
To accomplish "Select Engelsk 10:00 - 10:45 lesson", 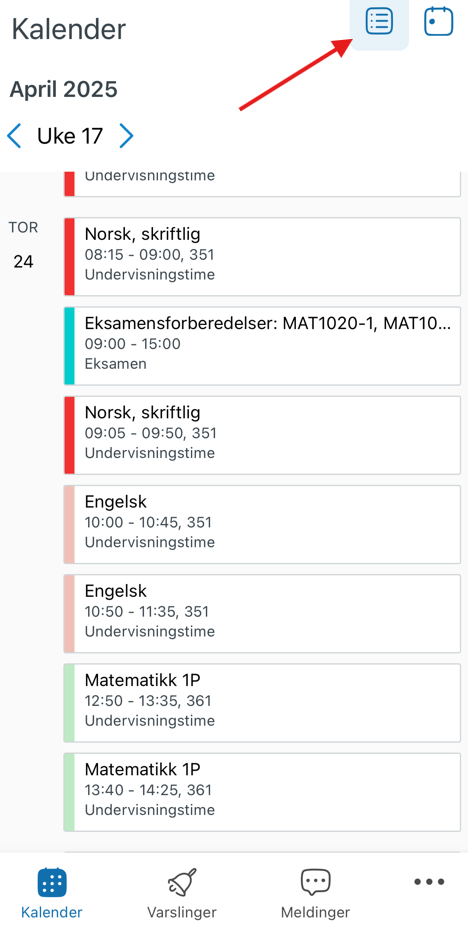I will (262, 525).
